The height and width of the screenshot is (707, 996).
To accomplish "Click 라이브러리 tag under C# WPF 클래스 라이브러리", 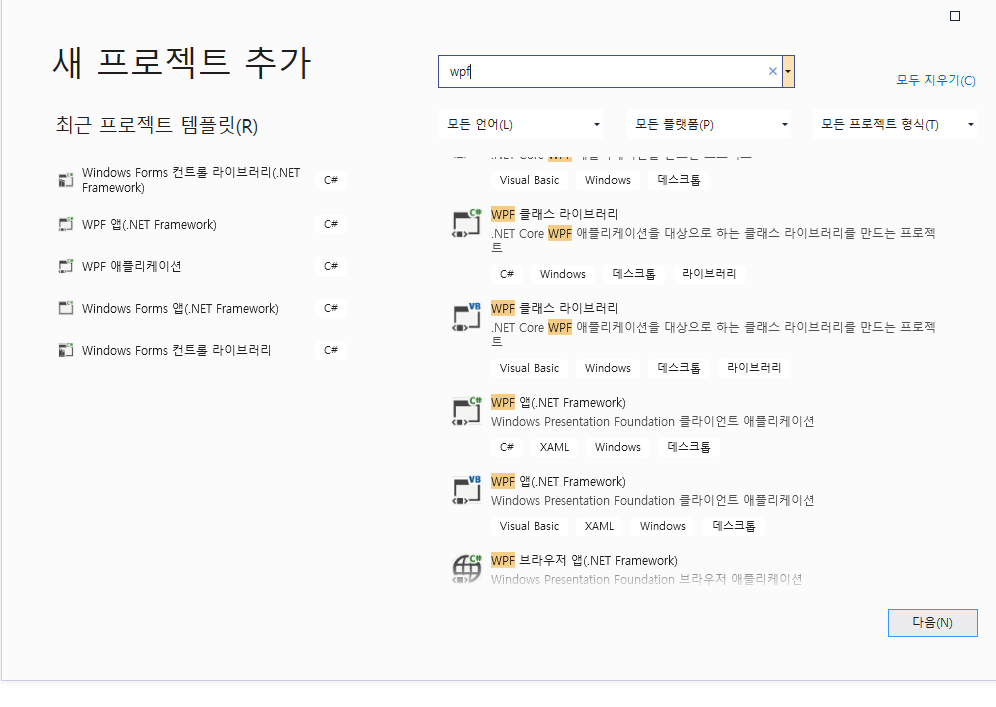I will [709, 274].
